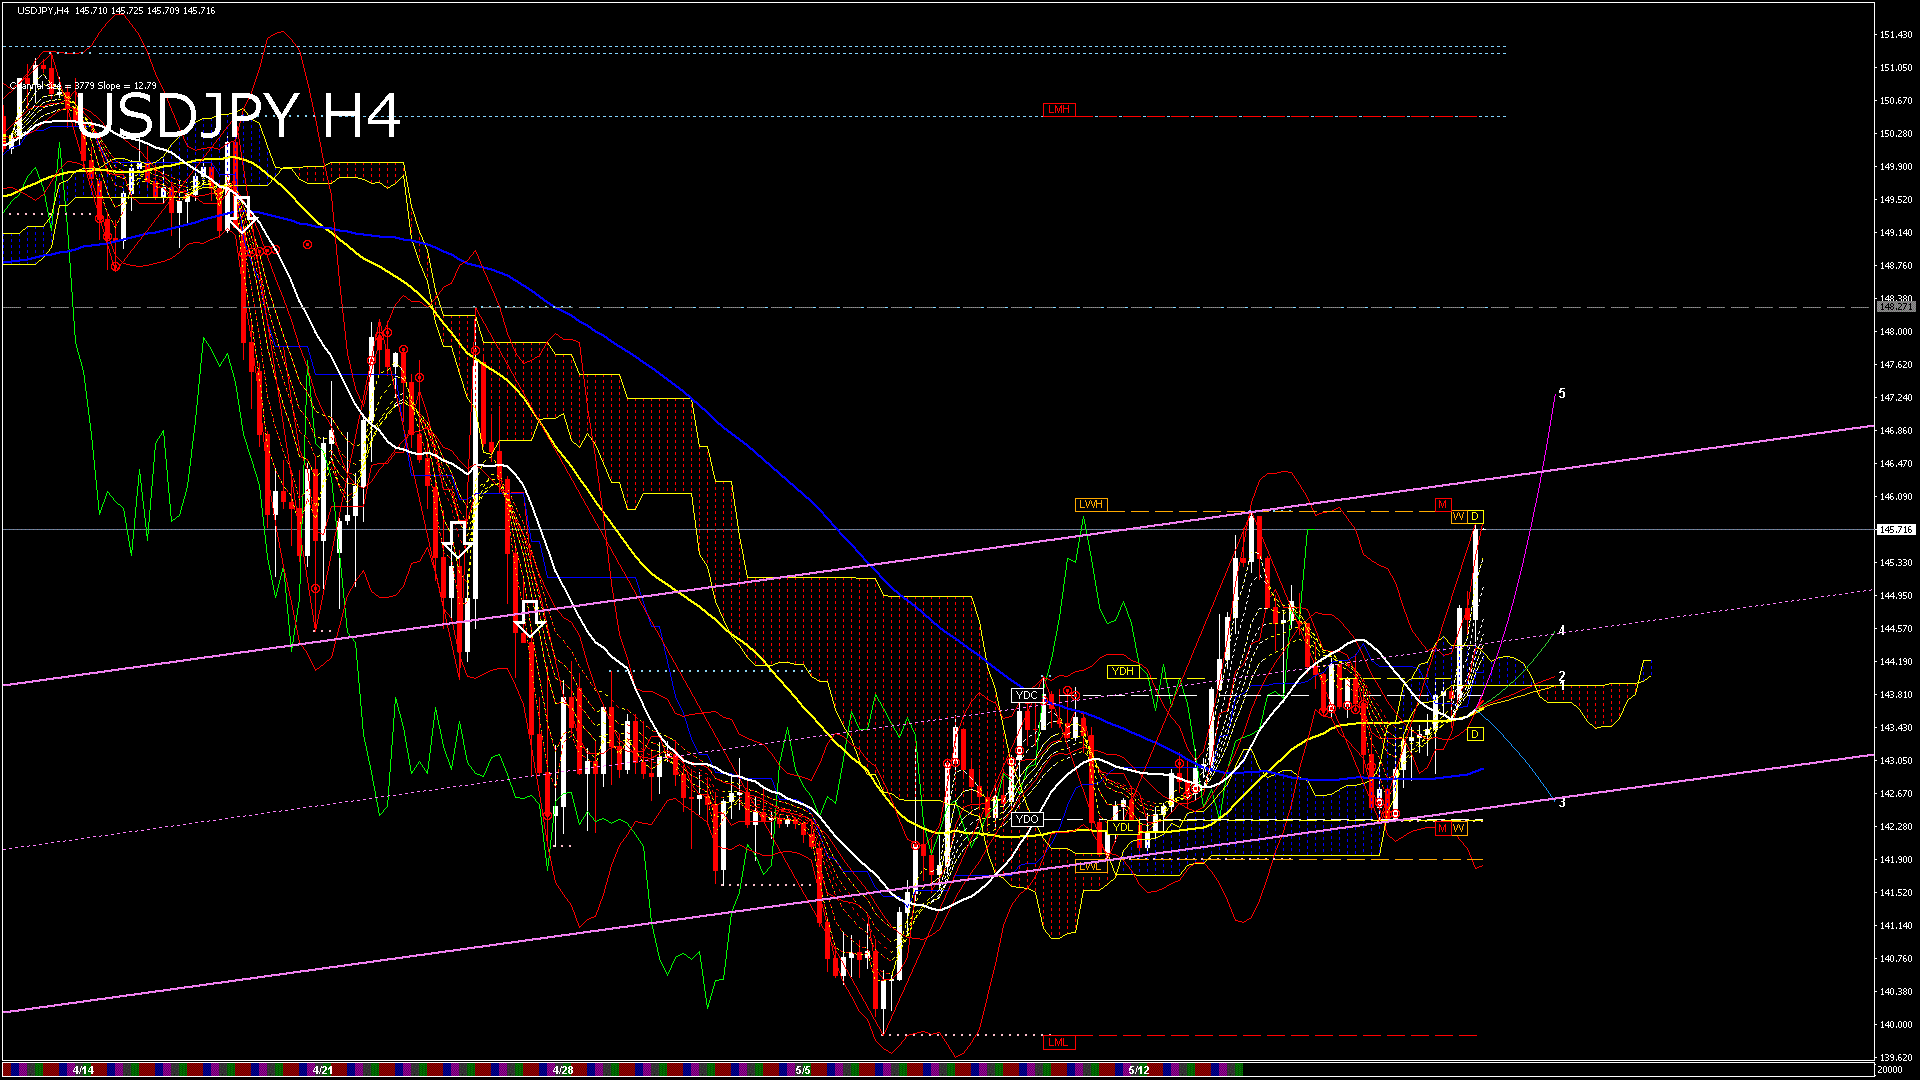Click the red LMH level label

(x=1059, y=109)
